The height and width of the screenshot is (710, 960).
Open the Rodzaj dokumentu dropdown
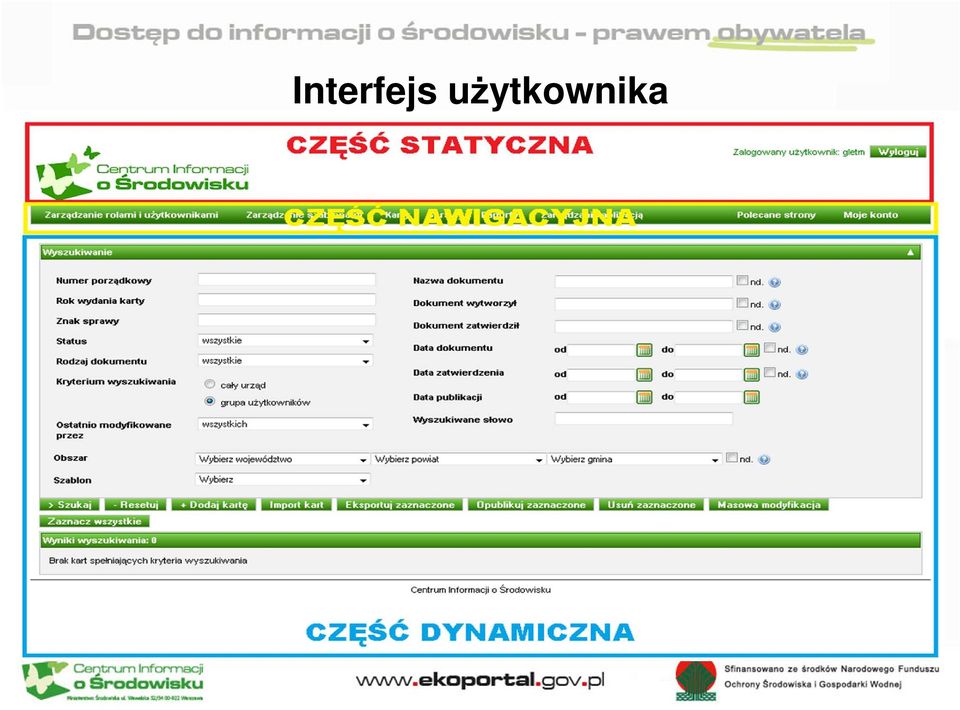click(x=285, y=361)
